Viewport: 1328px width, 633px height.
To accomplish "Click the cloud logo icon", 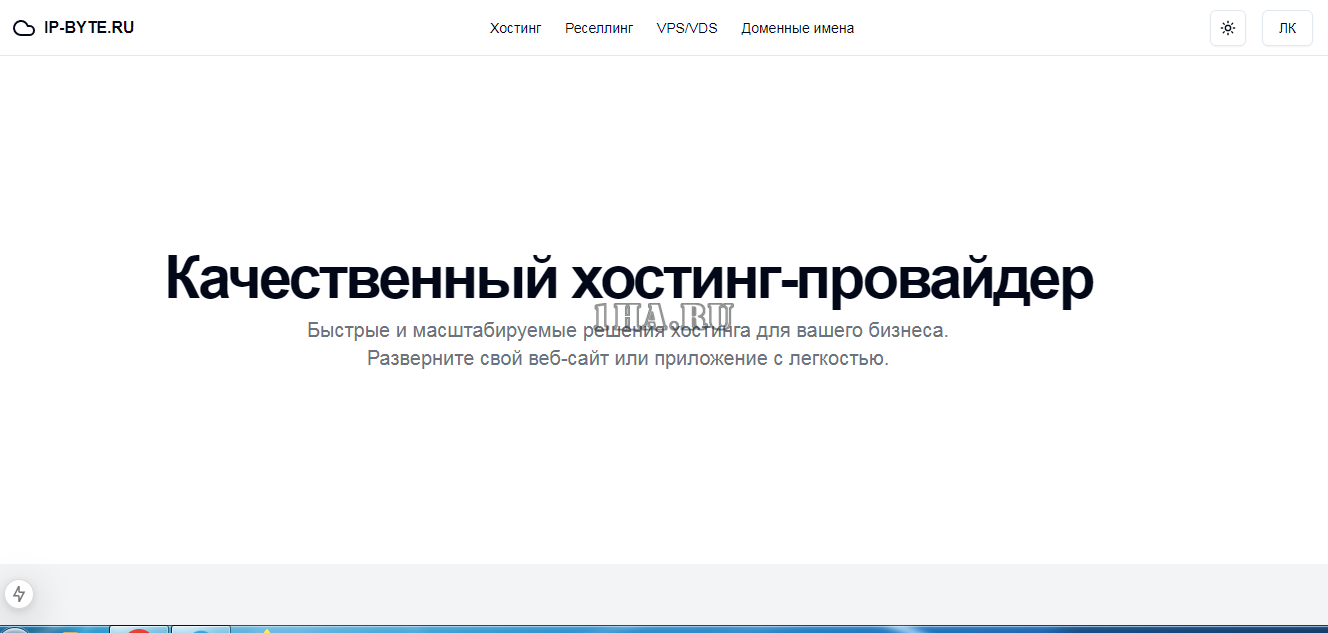I will coord(24,28).
